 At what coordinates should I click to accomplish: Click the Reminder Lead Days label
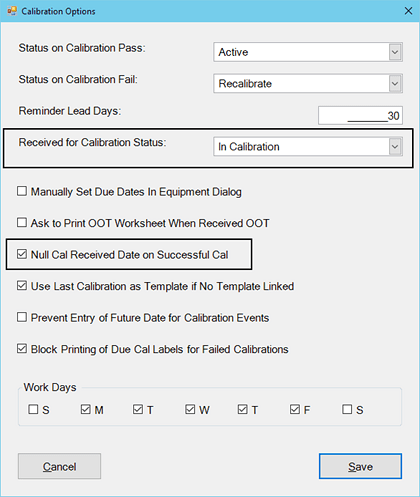tap(70, 111)
